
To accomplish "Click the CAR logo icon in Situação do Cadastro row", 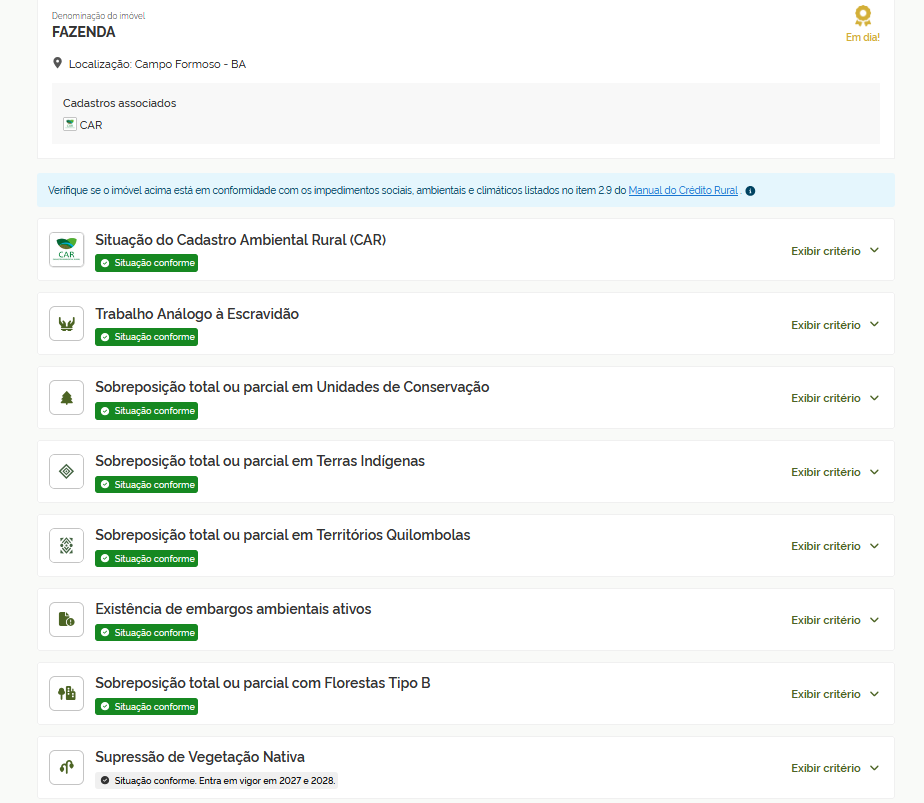I will [67, 250].
